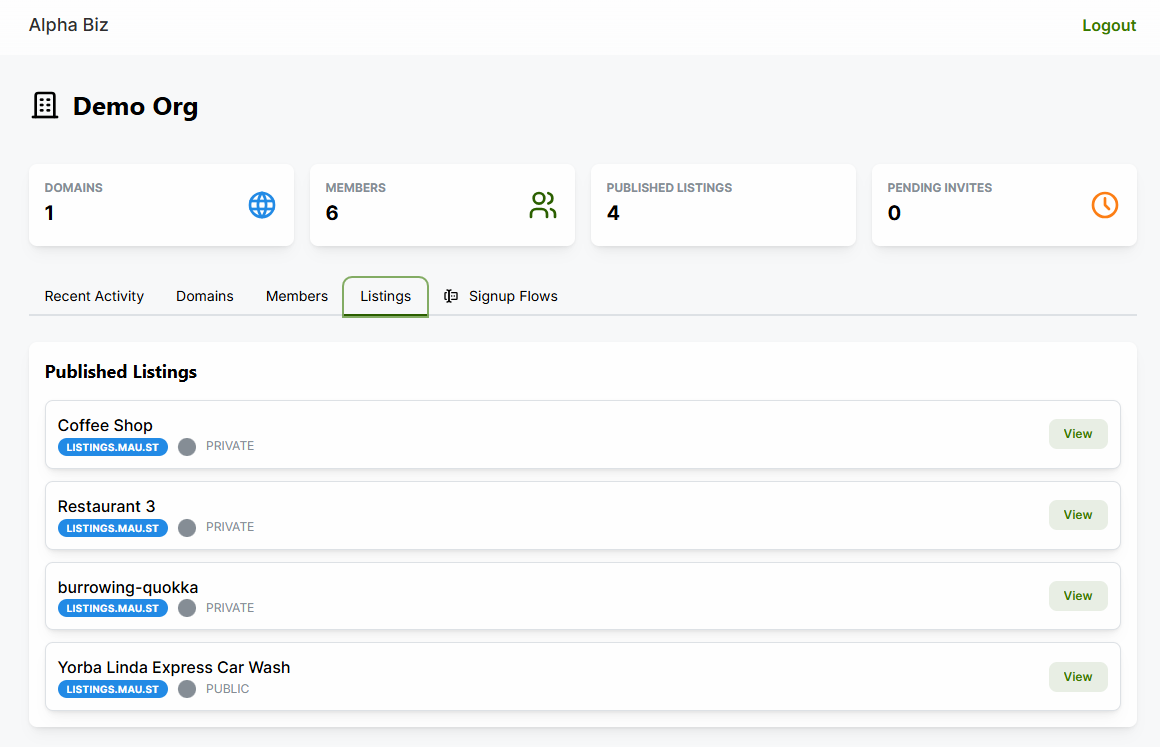
Task: View the Coffee Shop listing
Action: click(x=1078, y=434)
